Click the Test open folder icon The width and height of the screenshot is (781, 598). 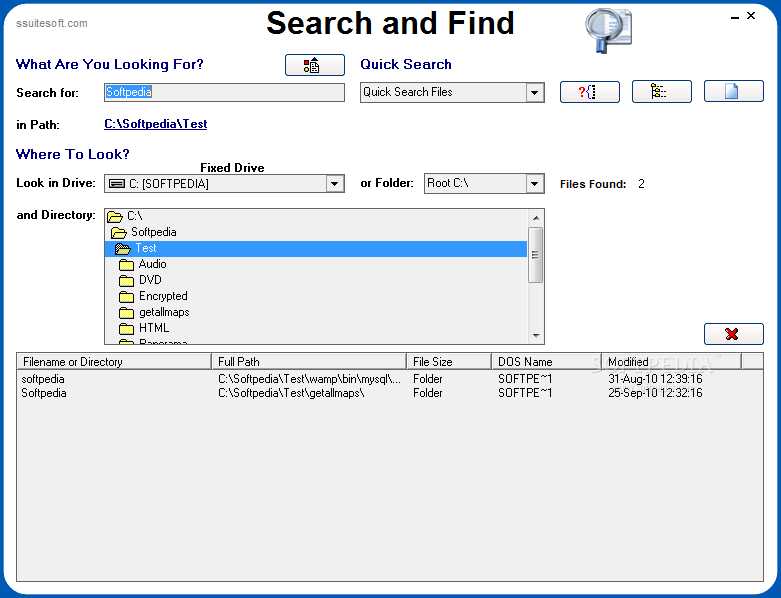tap(123, 248)
